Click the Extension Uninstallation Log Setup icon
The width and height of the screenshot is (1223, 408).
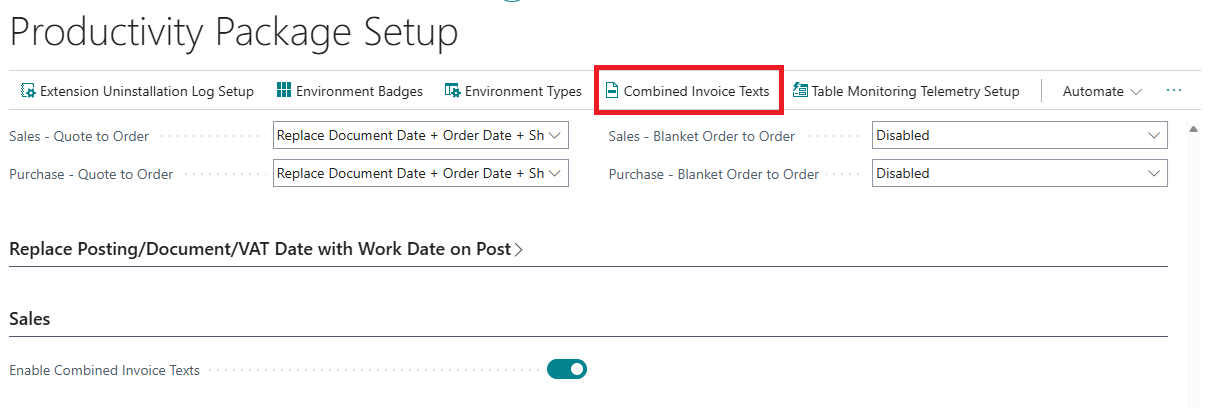pos(28,91)
